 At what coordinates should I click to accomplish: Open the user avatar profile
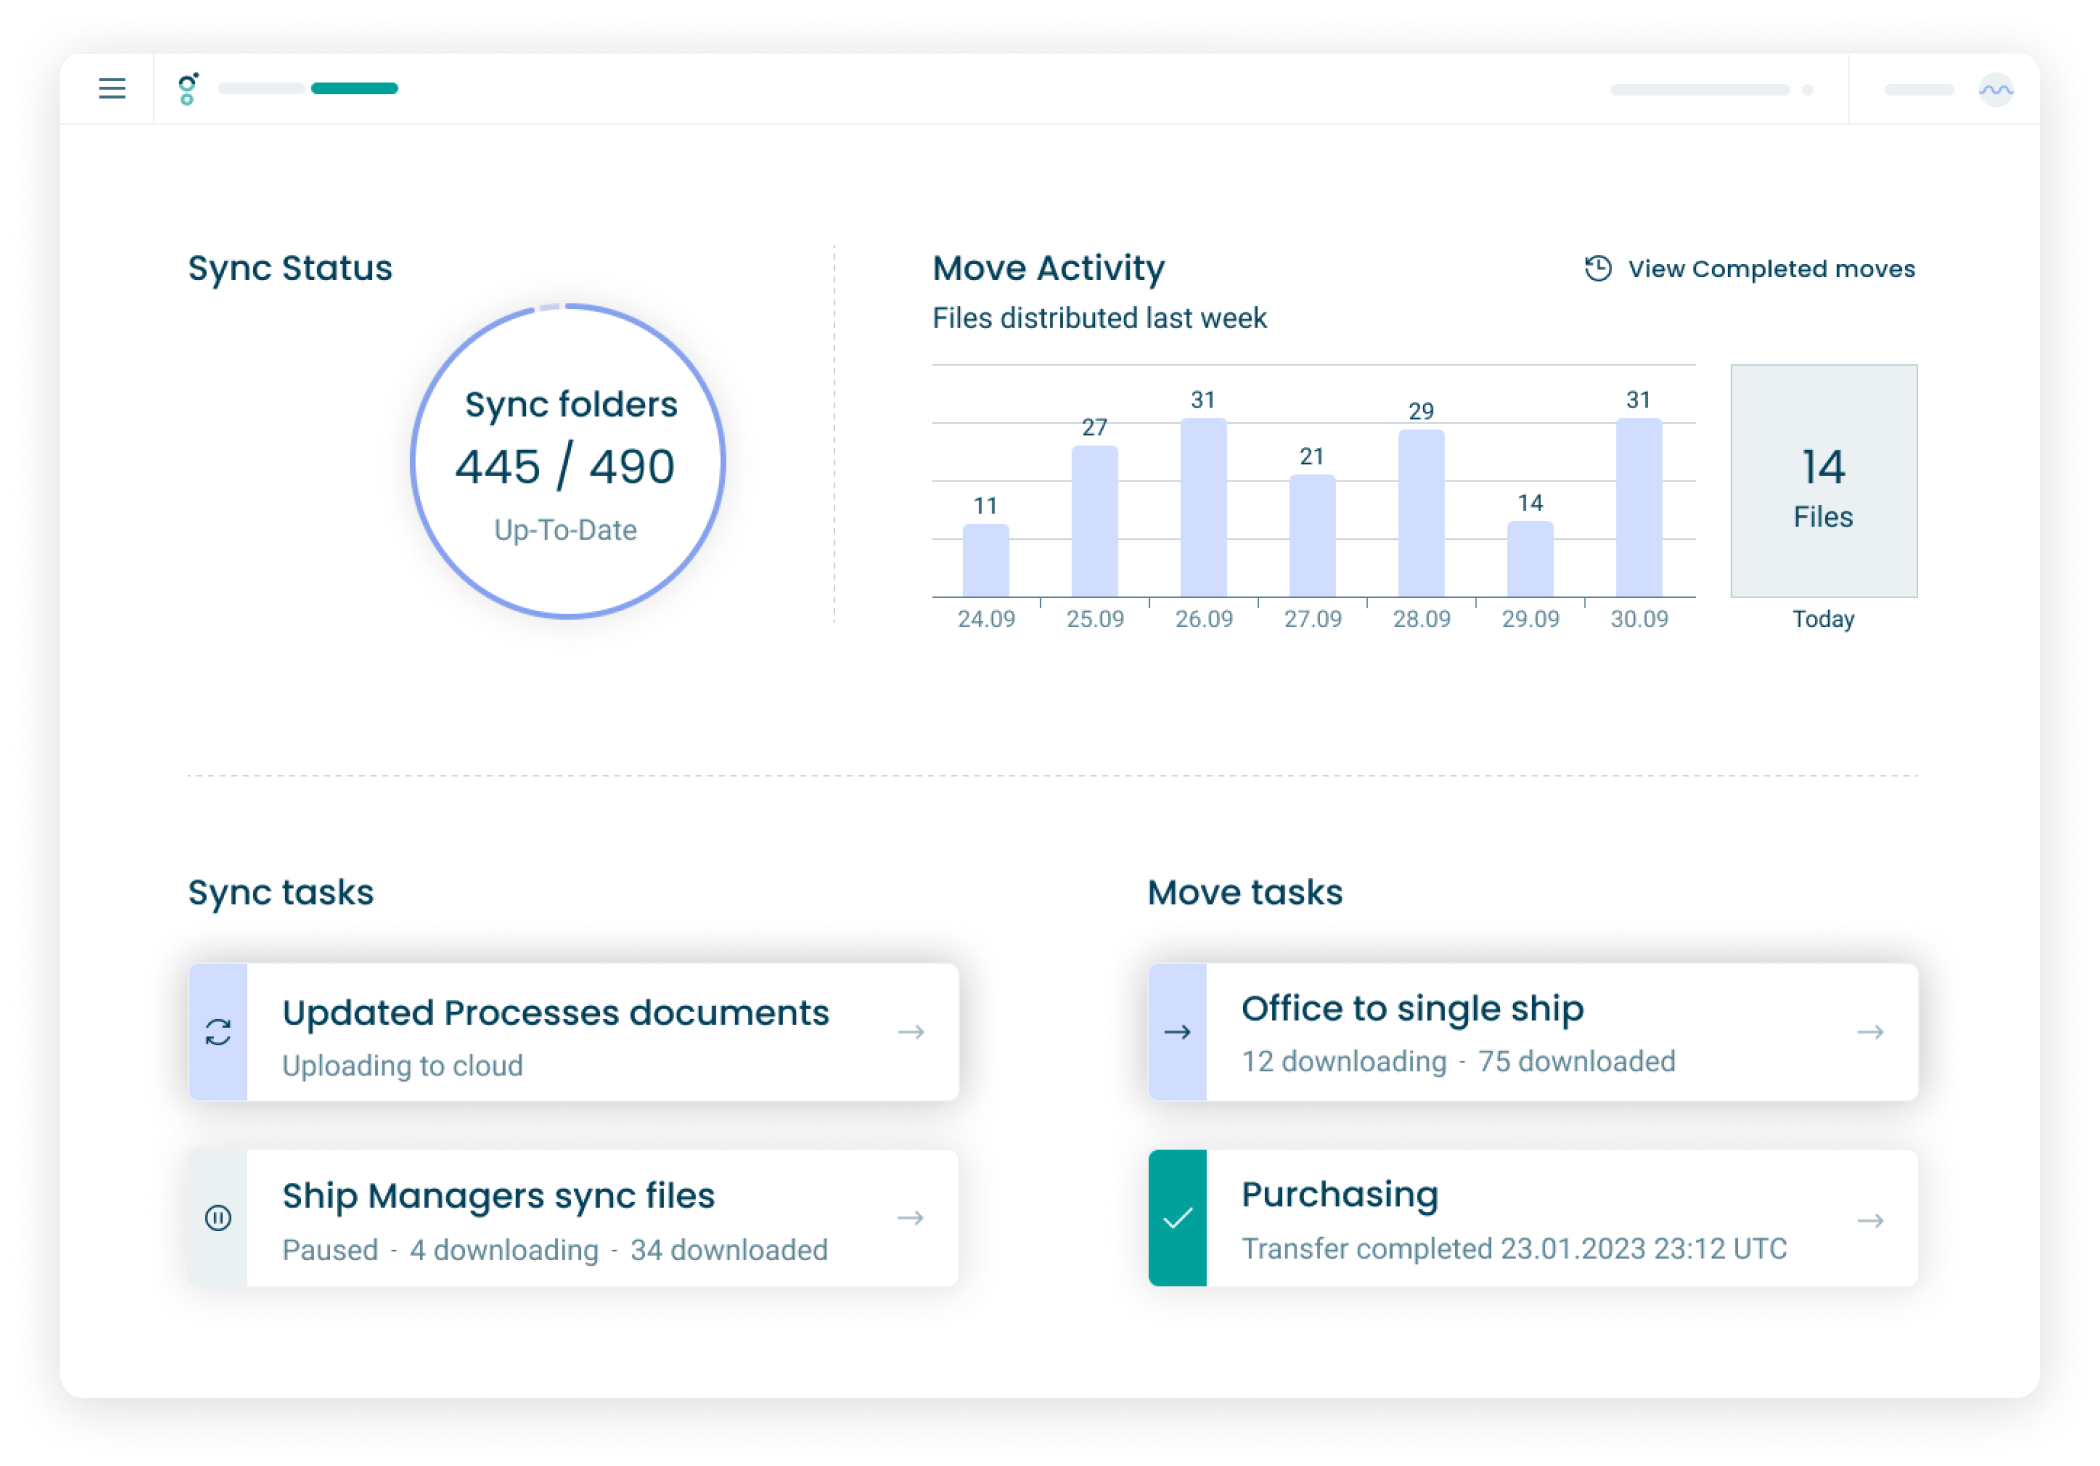point(1995,90)
